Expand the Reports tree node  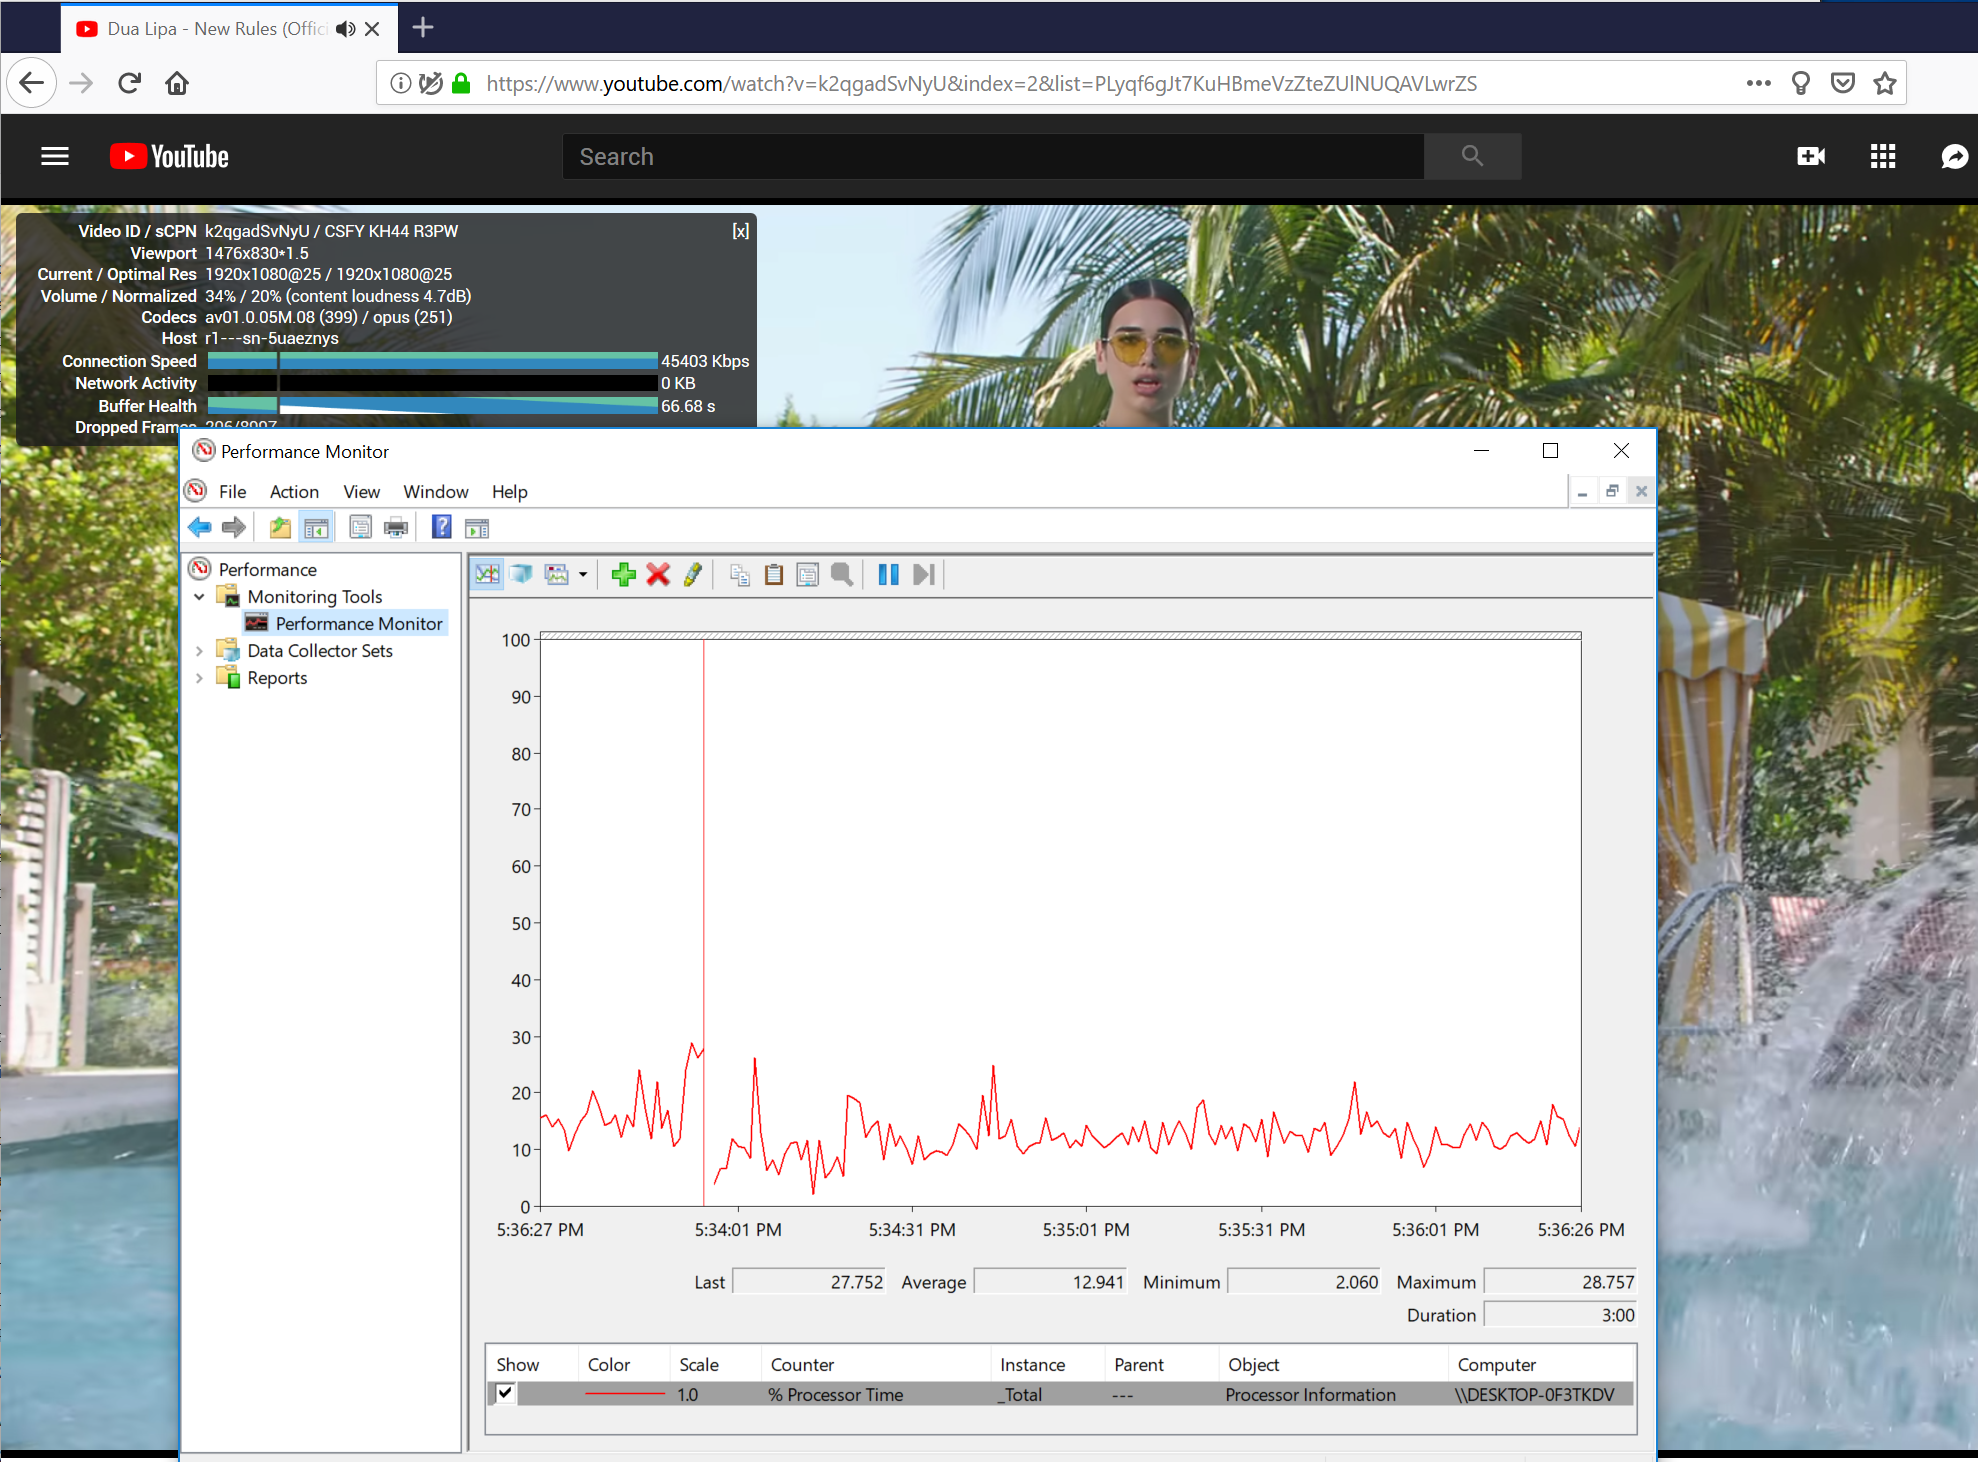click(x=199, y=678)
